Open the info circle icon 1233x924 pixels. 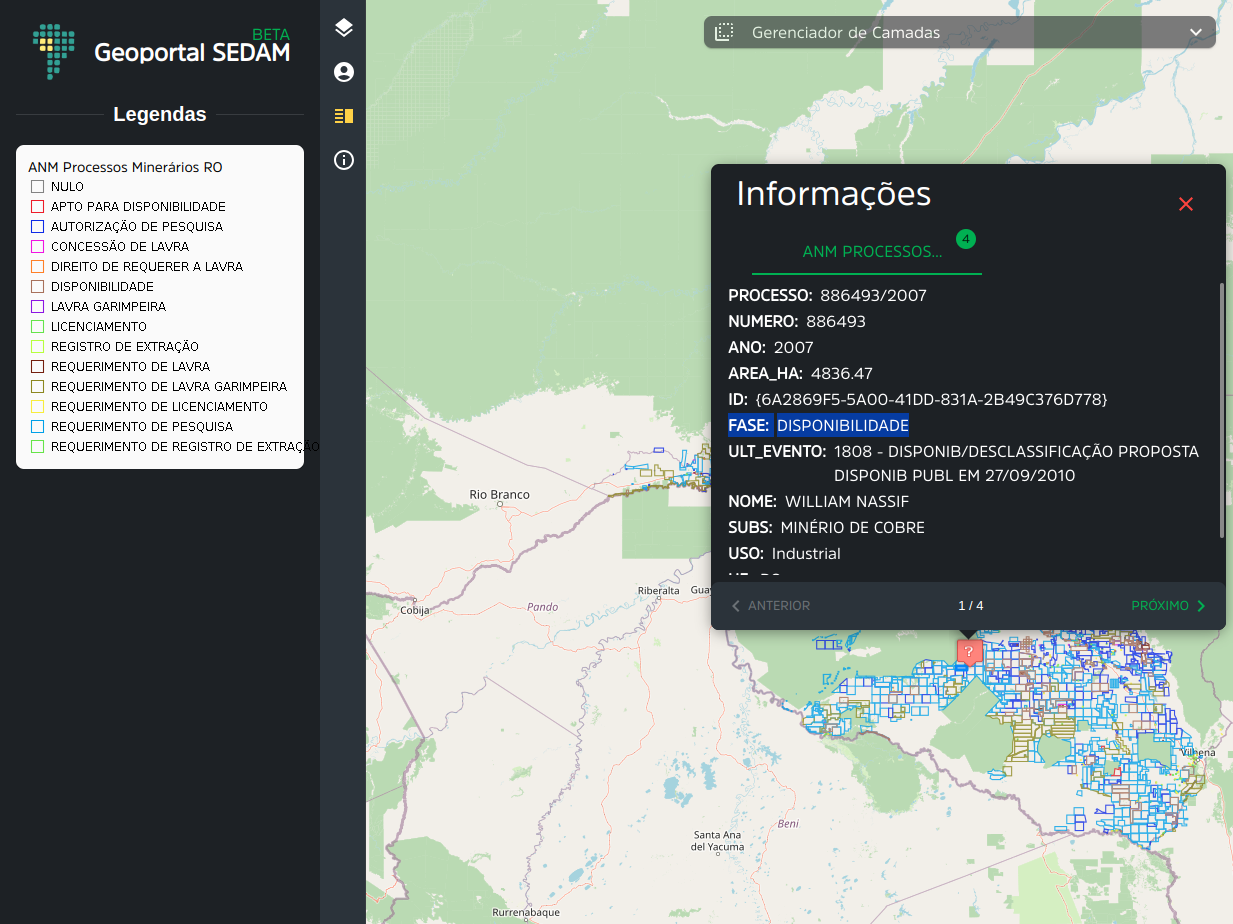(x=344, y=160)
